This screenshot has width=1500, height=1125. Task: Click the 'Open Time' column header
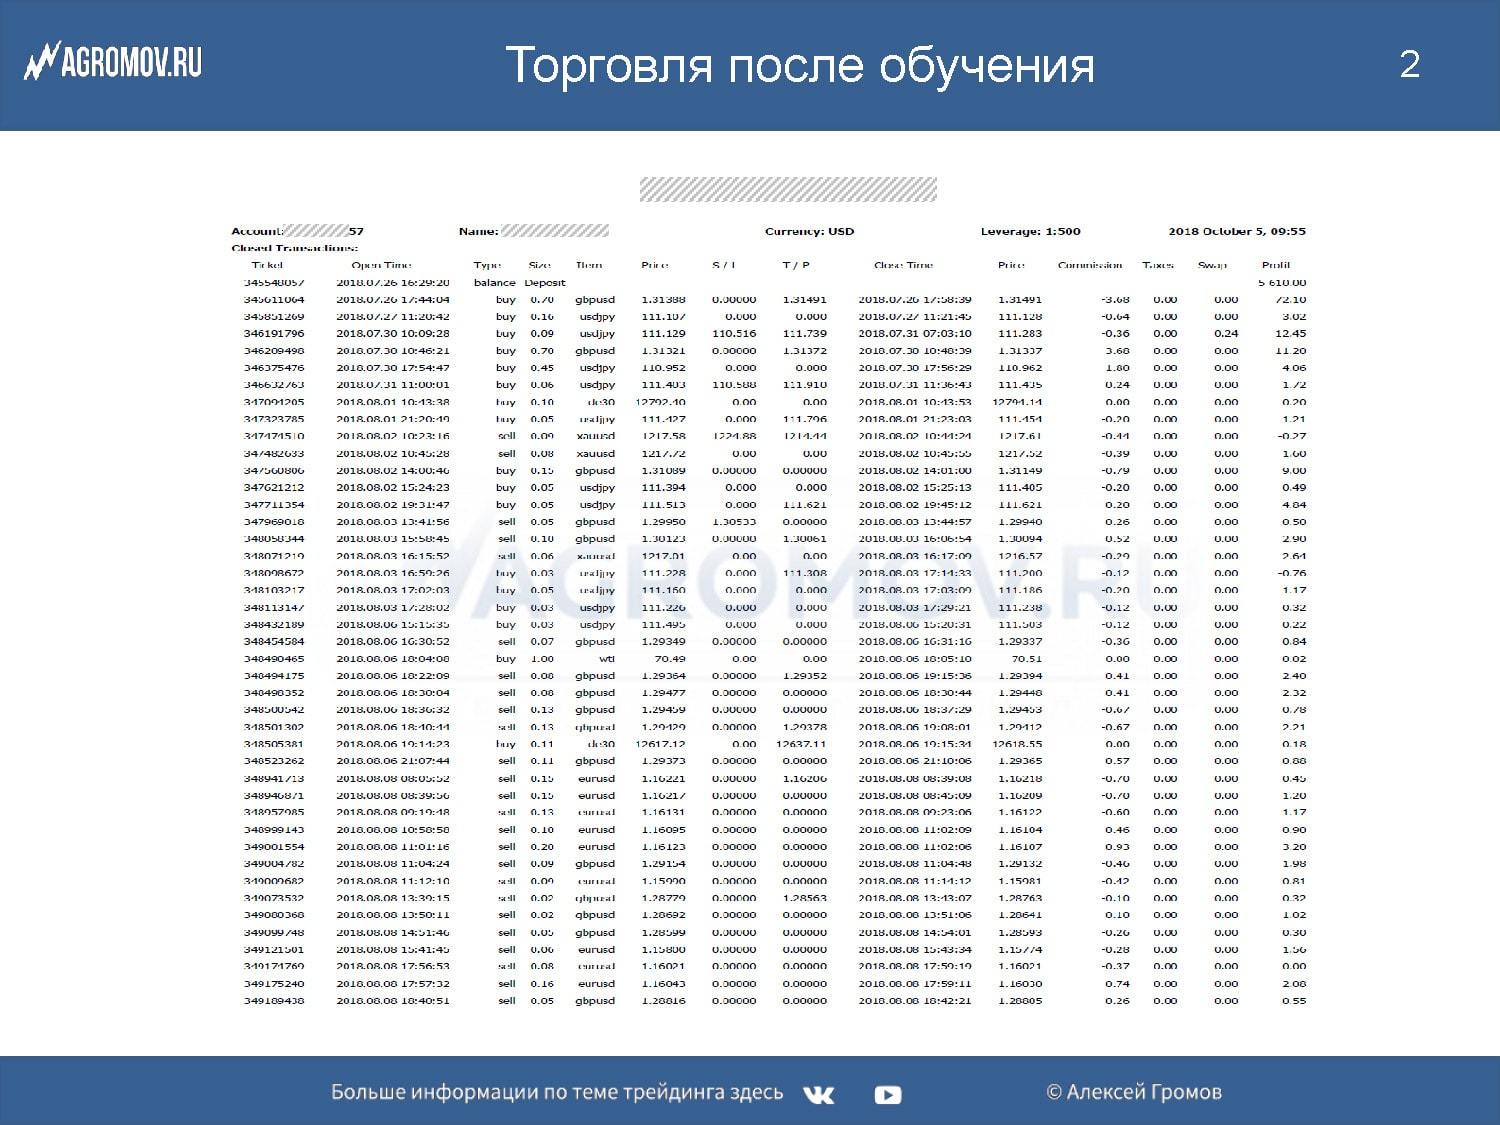click(x=381, y=265)
